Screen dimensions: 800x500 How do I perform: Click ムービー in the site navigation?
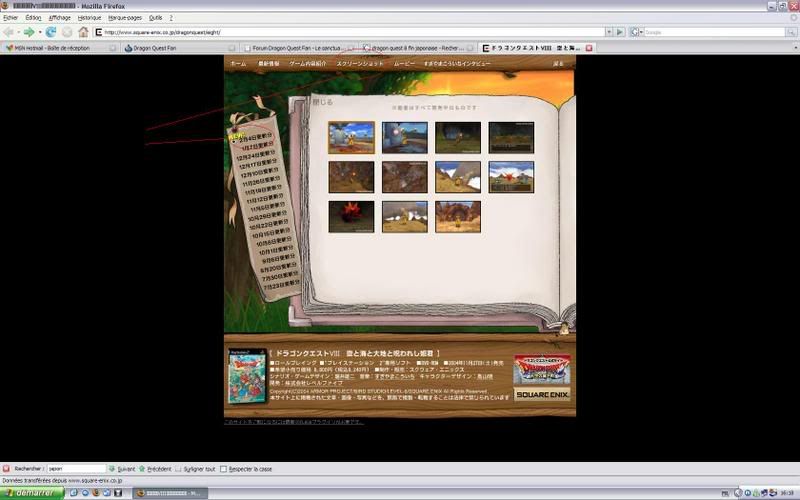(404, 64)
